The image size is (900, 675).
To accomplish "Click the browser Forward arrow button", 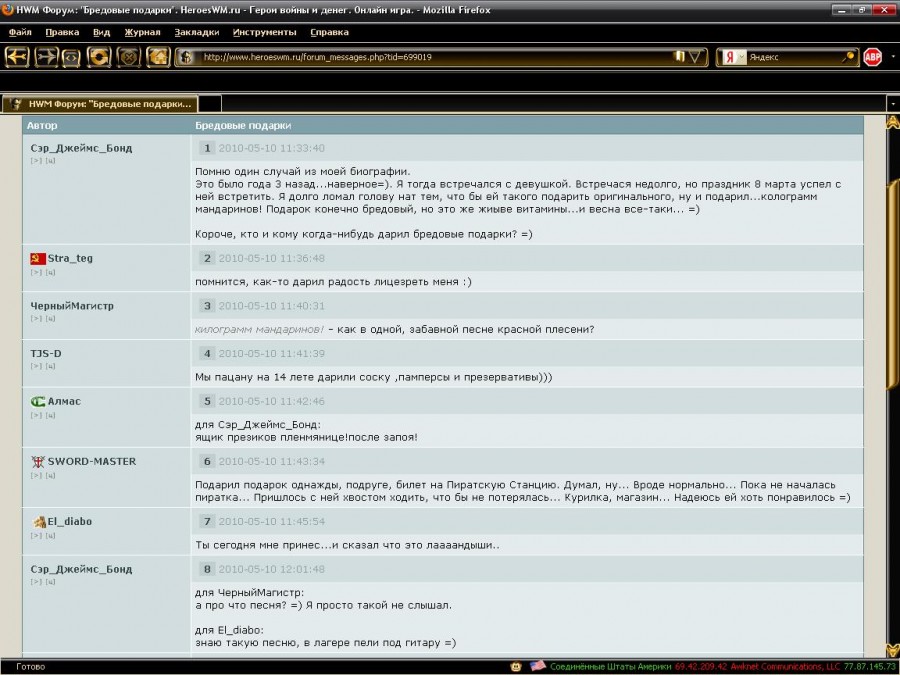I will tap(46, 57).
